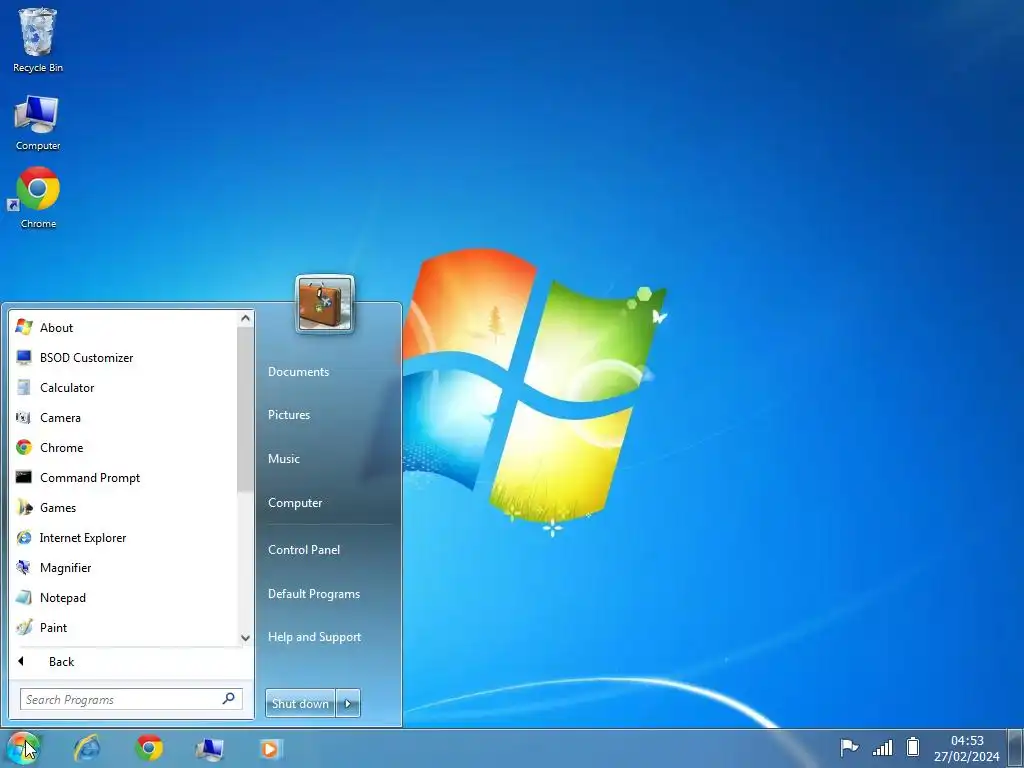Click the Start orb on the taskbar

(24, 748)
